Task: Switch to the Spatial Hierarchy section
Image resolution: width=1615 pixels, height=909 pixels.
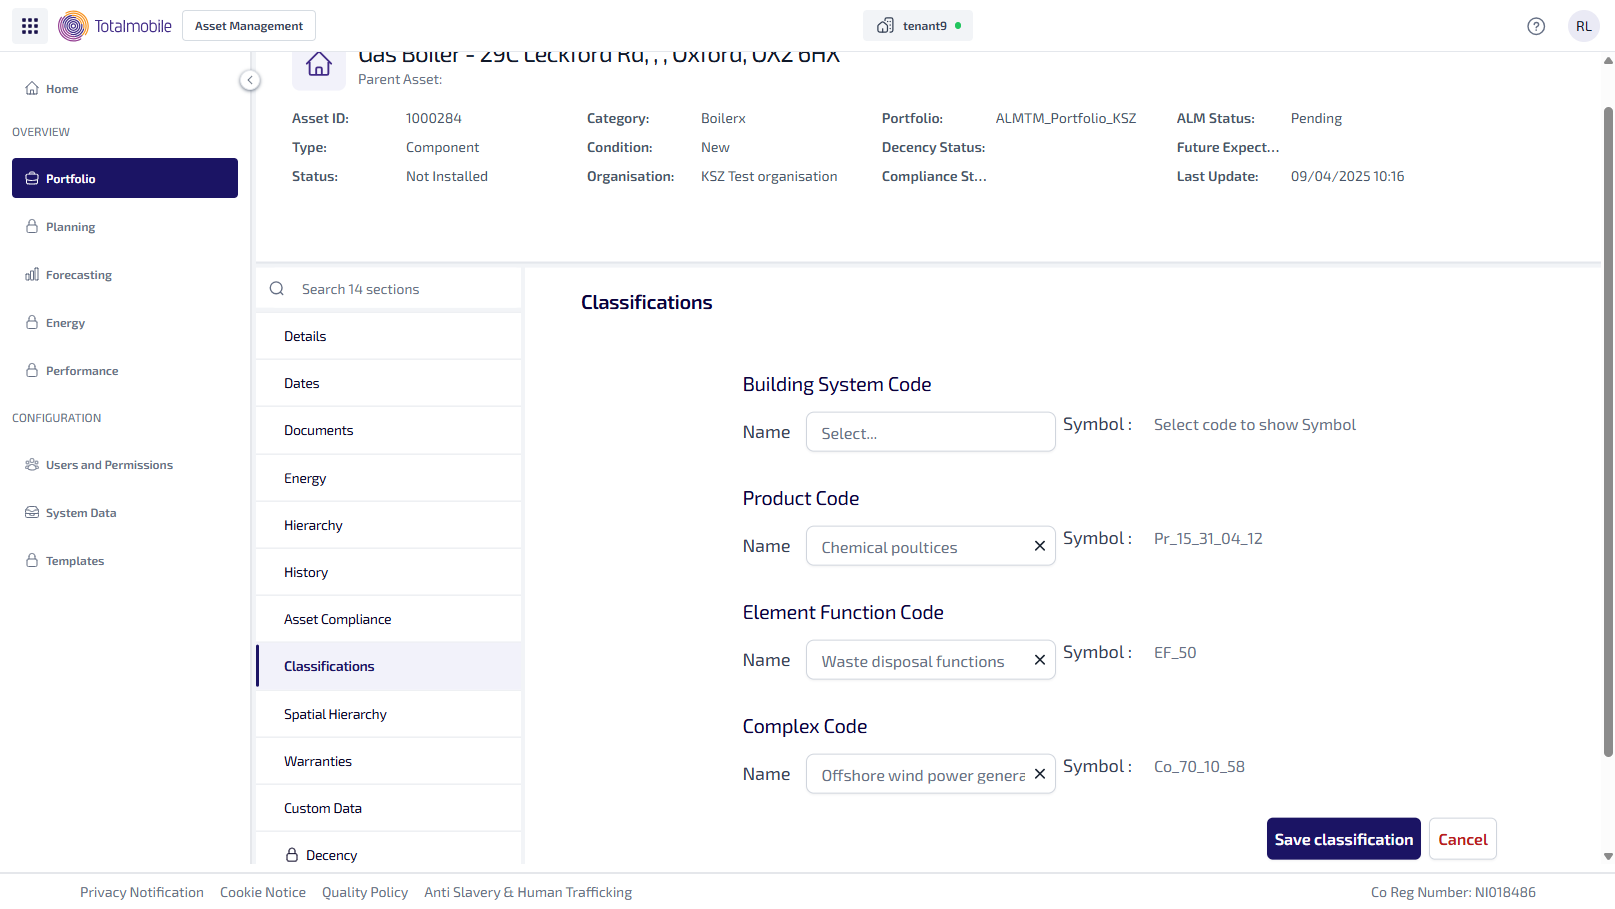Action: point(335,714)
